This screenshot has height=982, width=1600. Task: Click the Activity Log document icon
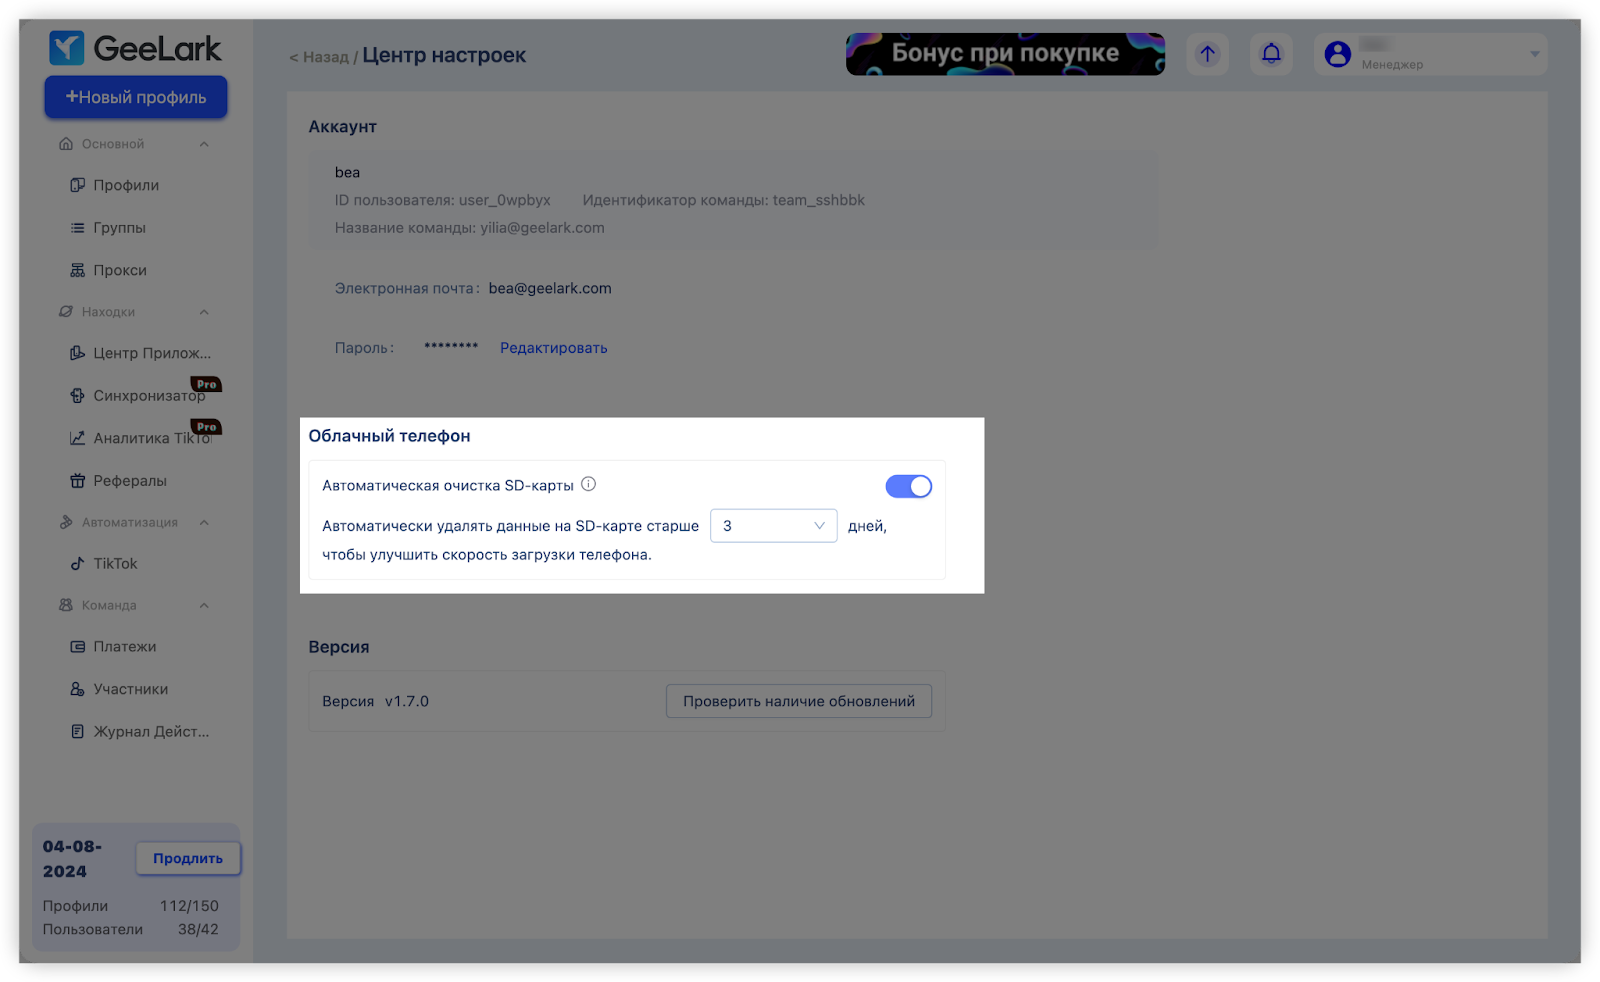(x=77, y=732)
